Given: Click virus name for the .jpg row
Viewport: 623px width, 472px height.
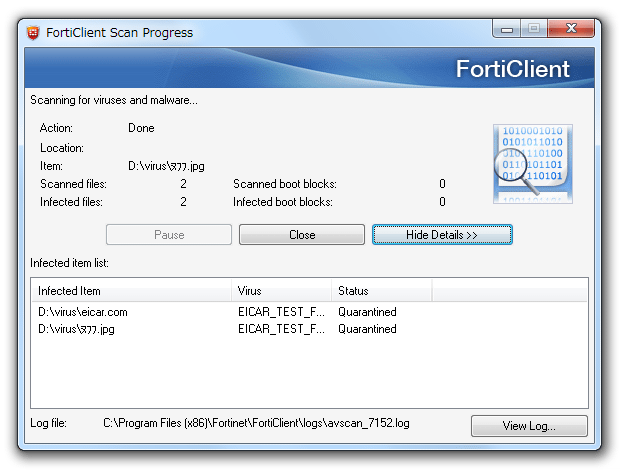Looking at the screenshot, I should click(x=281, y=329).
